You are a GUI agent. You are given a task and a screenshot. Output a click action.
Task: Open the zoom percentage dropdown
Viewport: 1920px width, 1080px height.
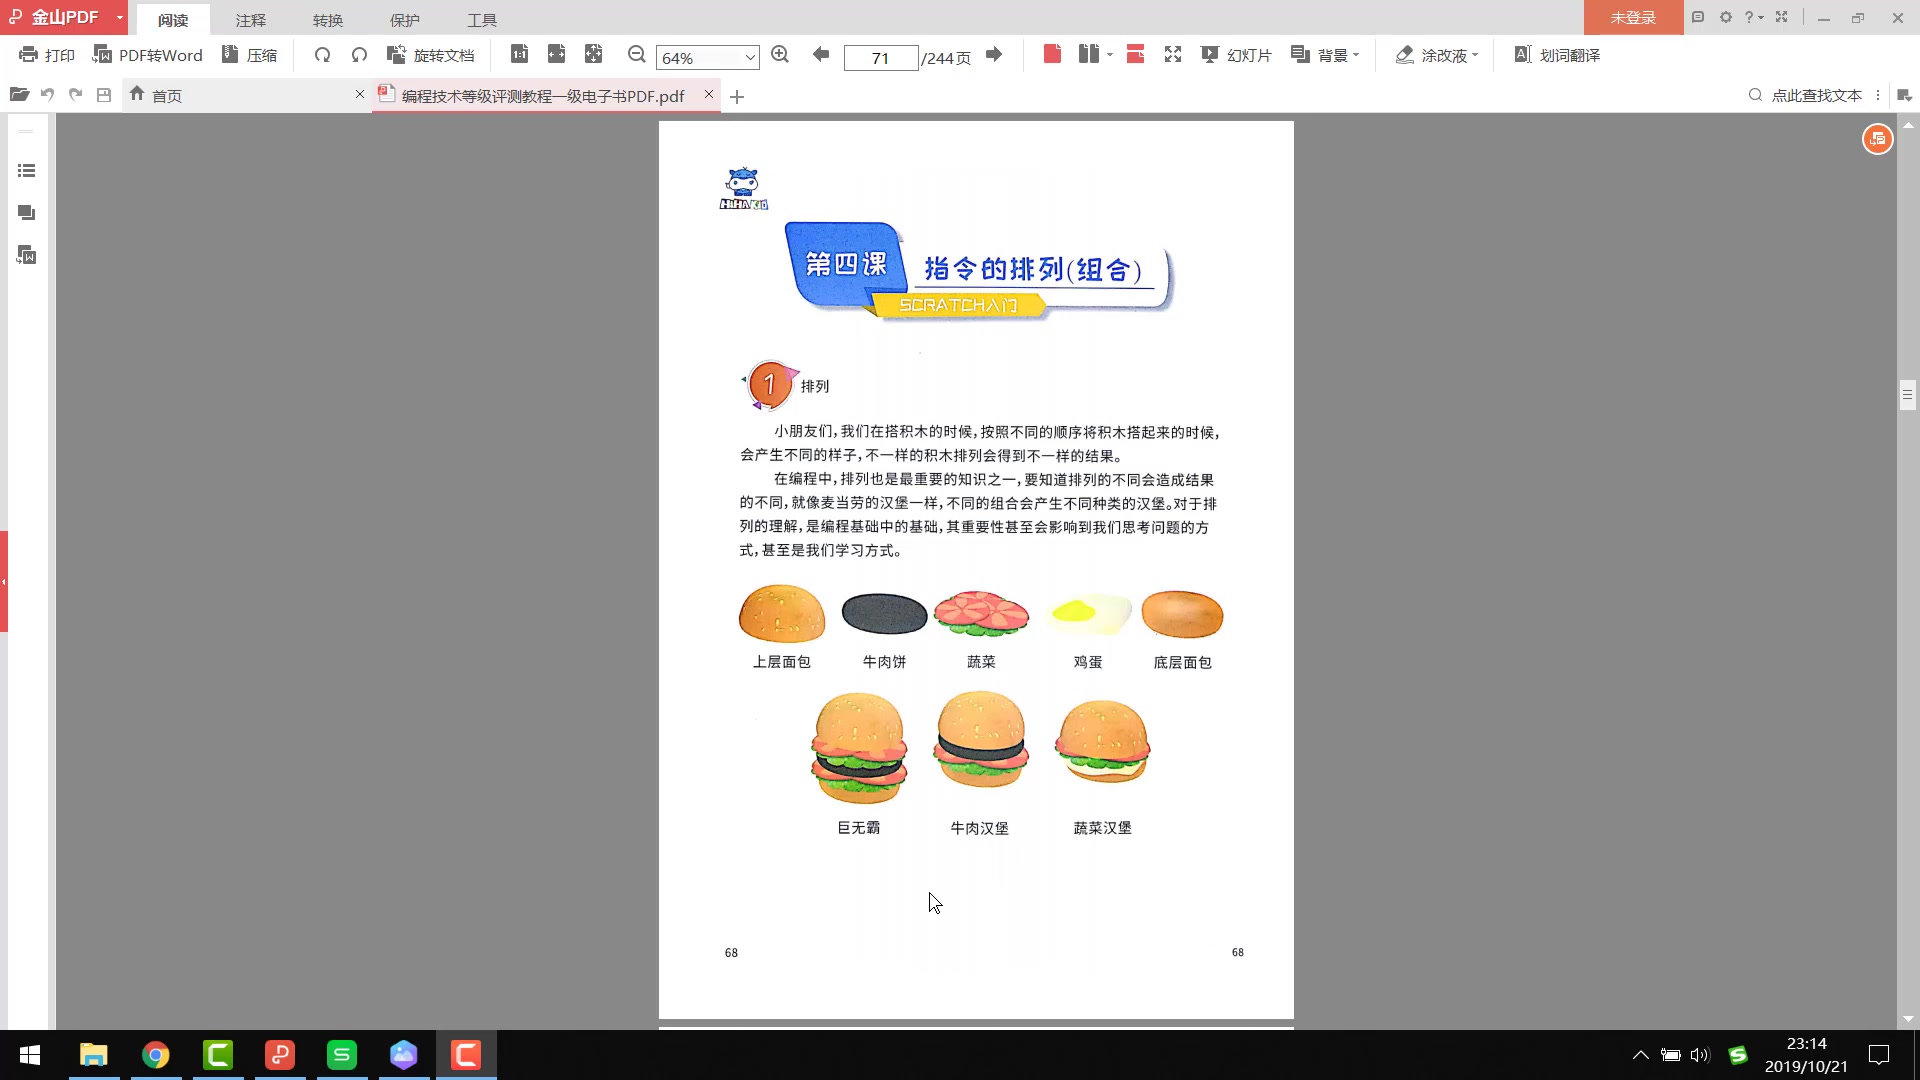pos(749,57)
